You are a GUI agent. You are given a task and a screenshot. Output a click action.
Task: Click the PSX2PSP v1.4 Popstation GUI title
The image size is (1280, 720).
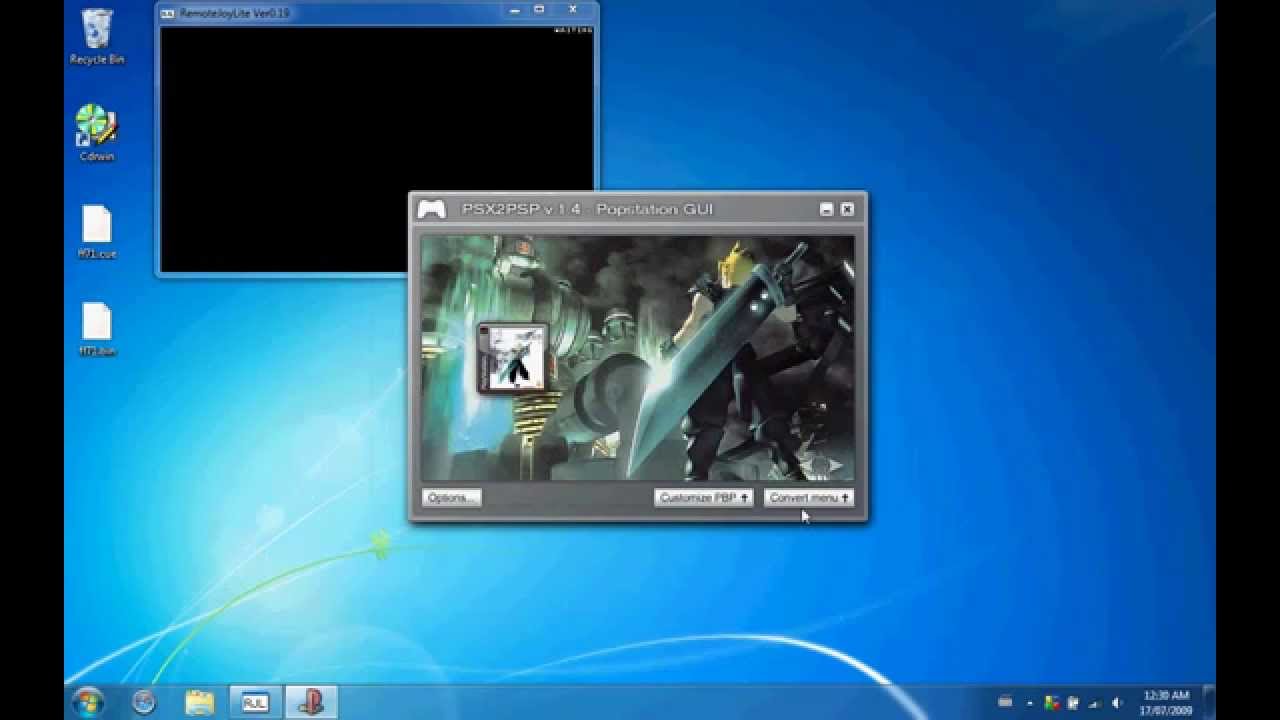[587, 209]
